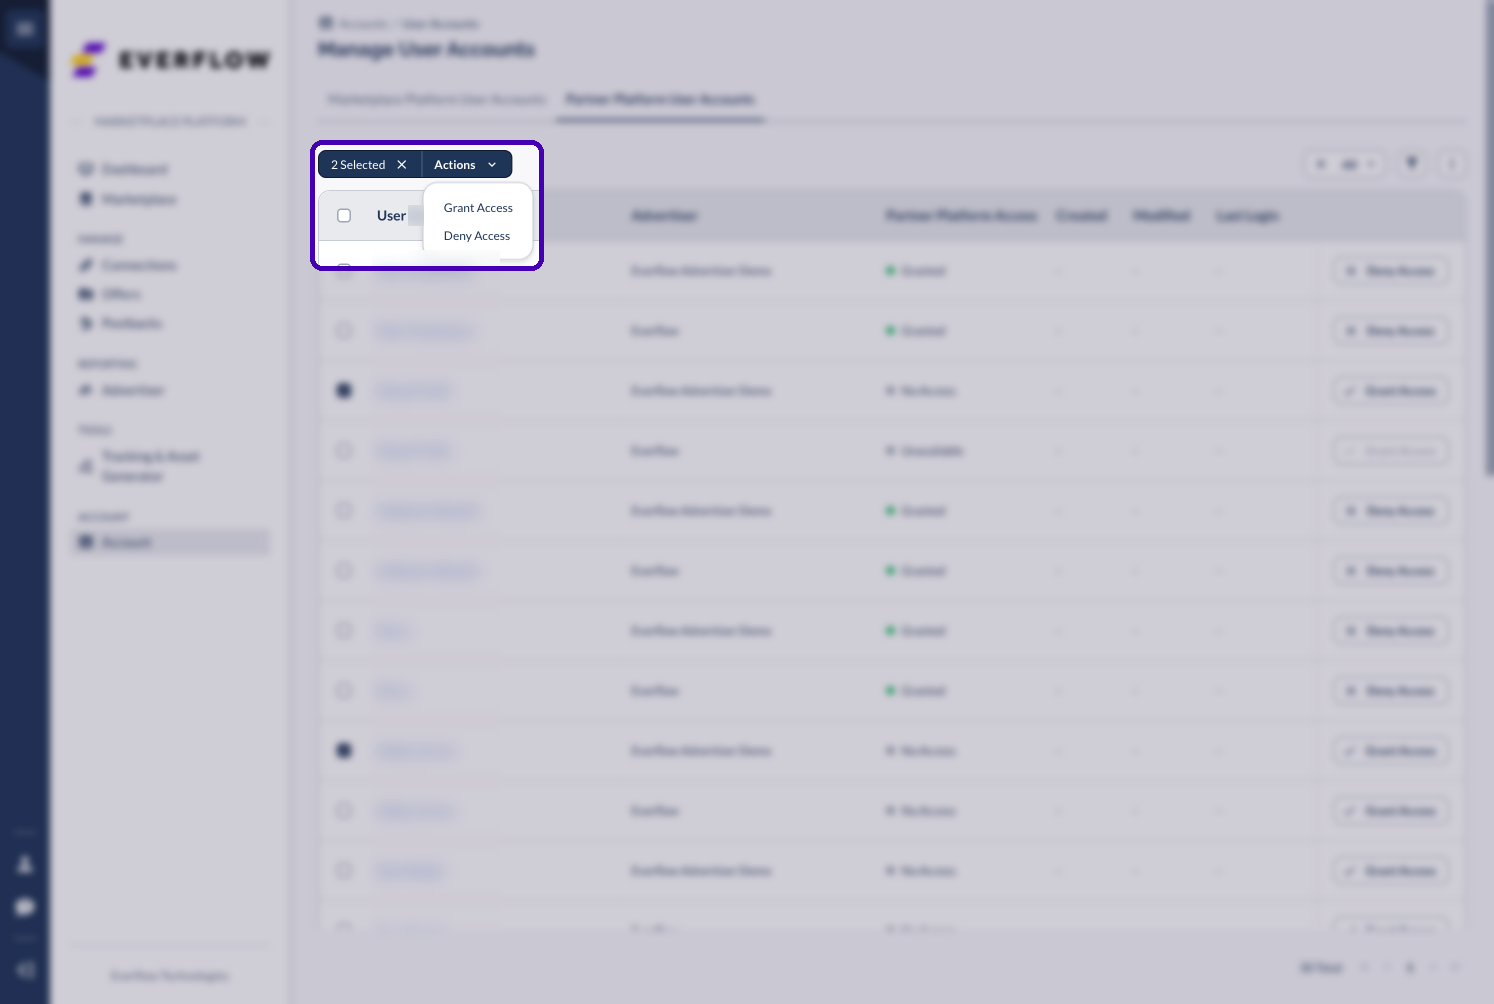Click the Everflow logo
1494x1004 pixels.
click(x=171, y=60)
